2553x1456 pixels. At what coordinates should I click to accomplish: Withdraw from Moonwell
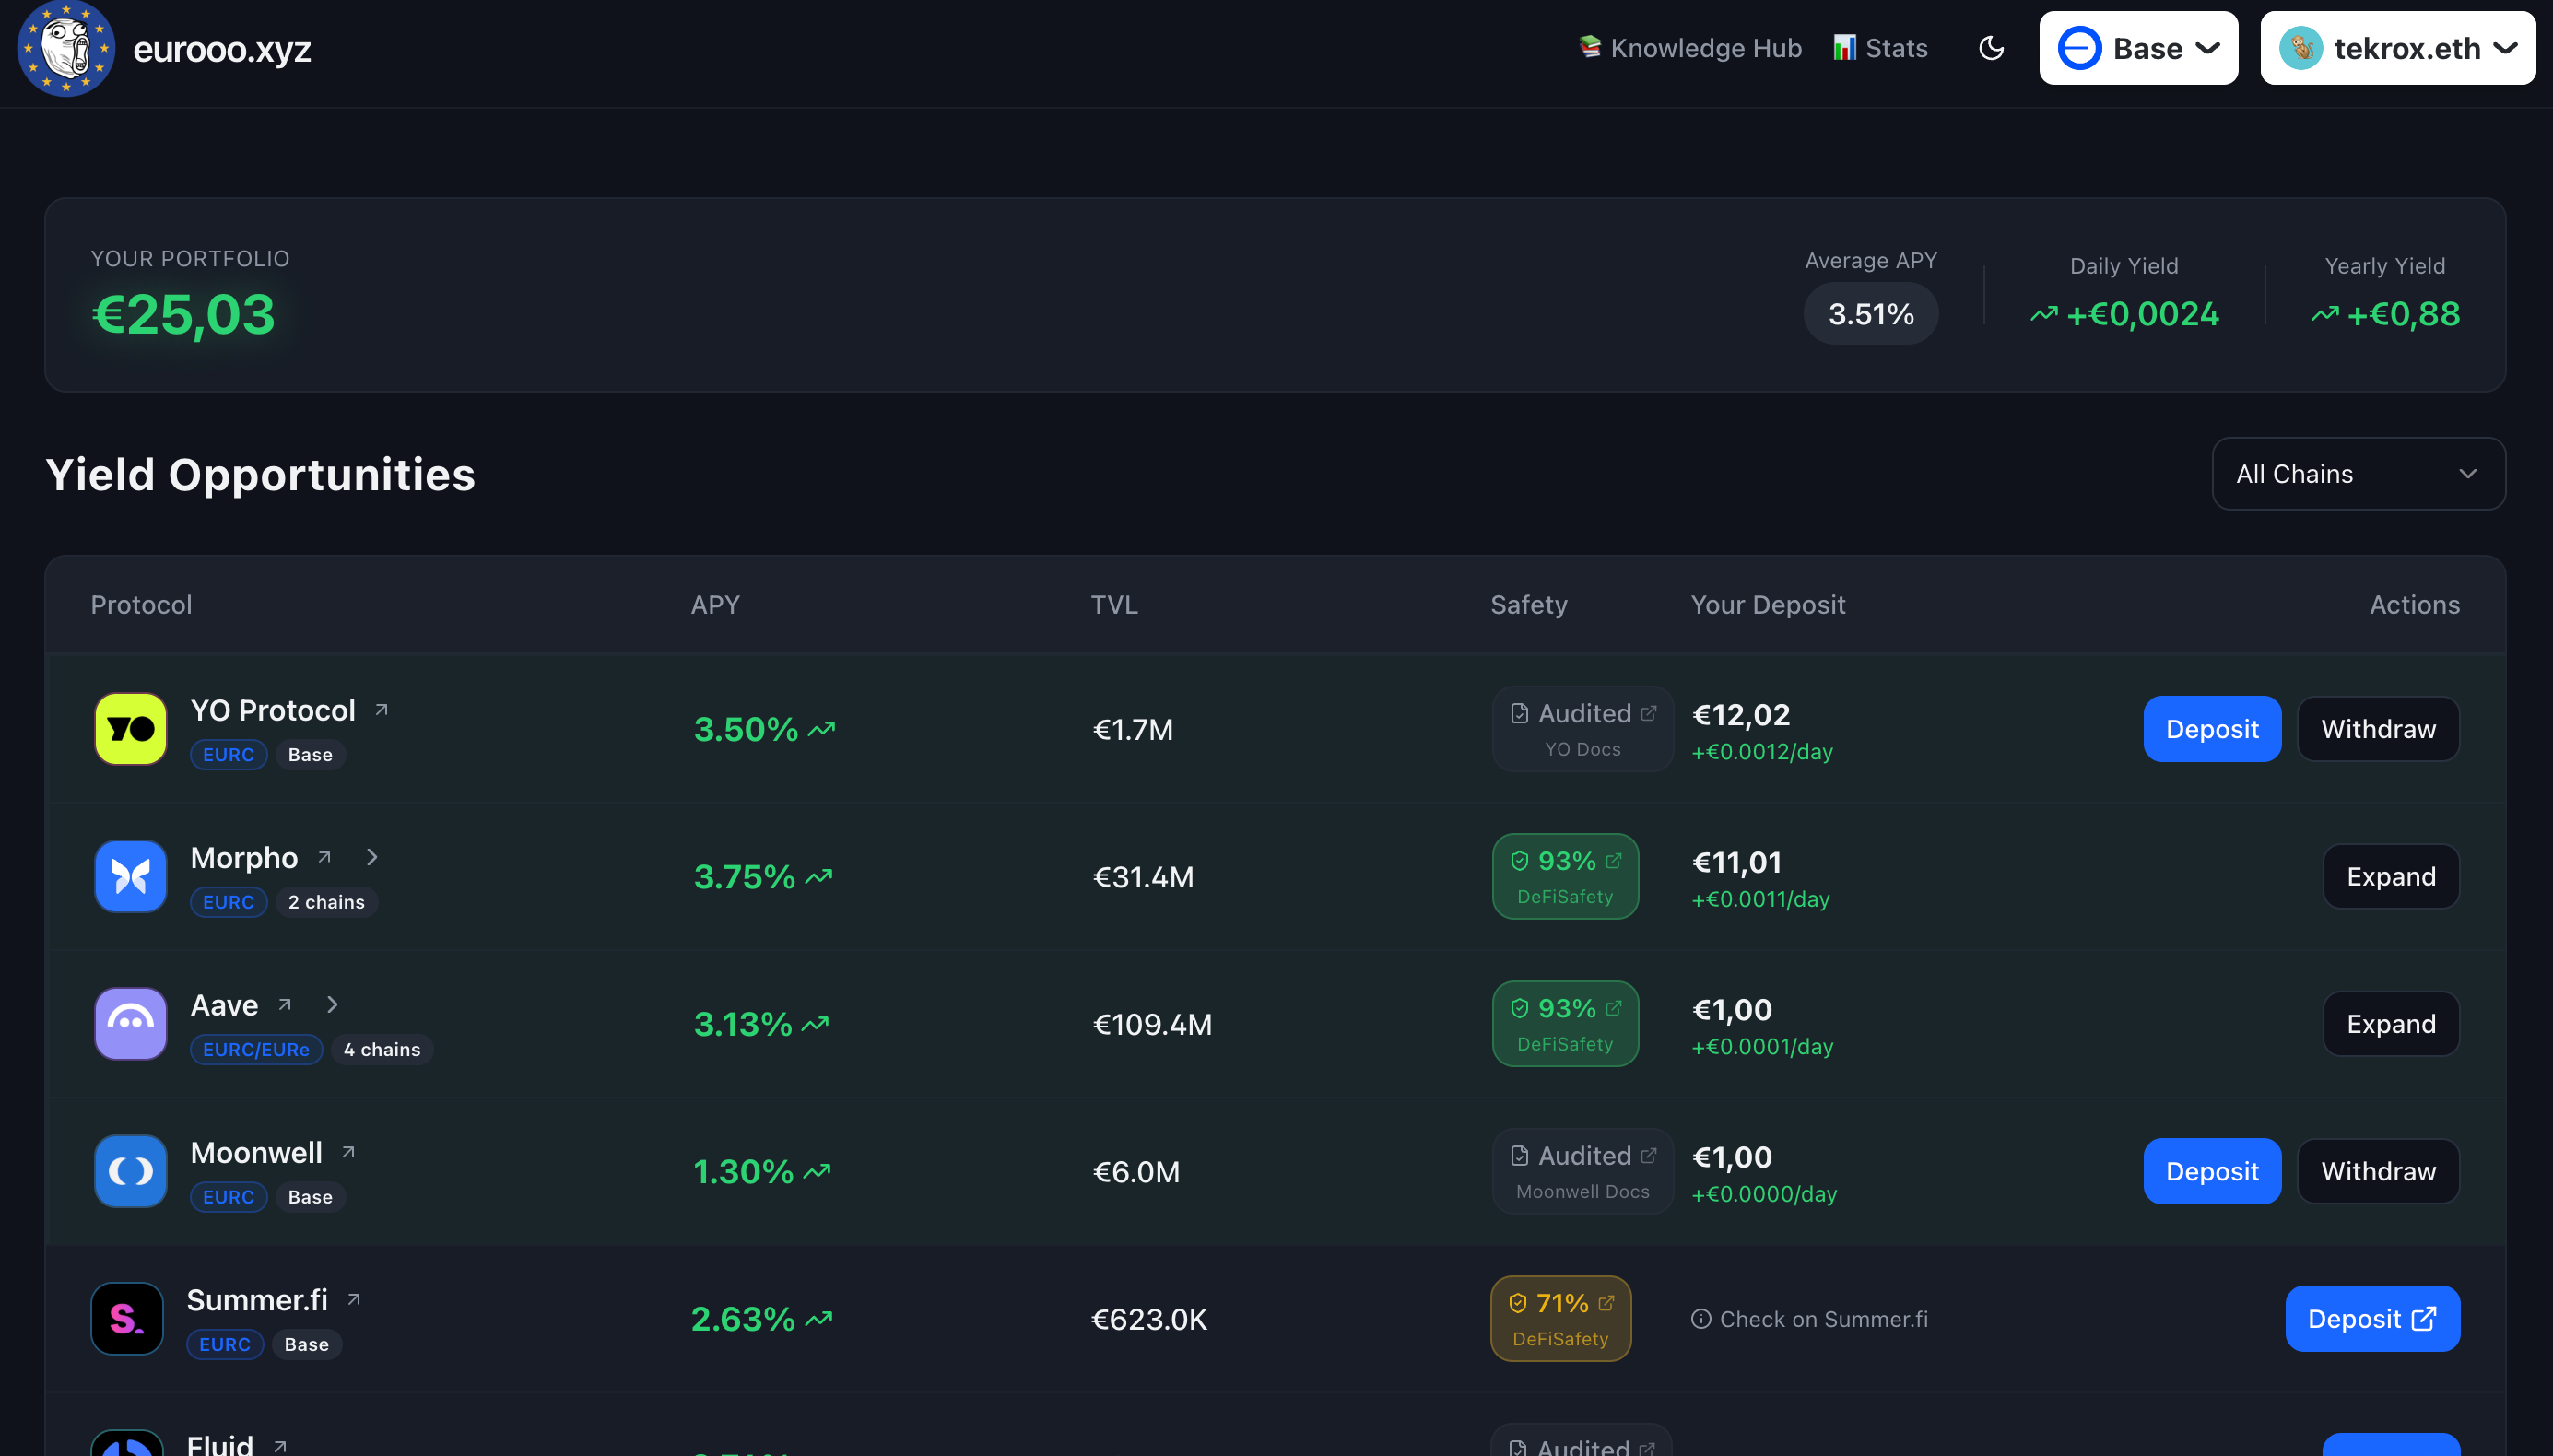pyautogui.click(x=2377, y=1171)
